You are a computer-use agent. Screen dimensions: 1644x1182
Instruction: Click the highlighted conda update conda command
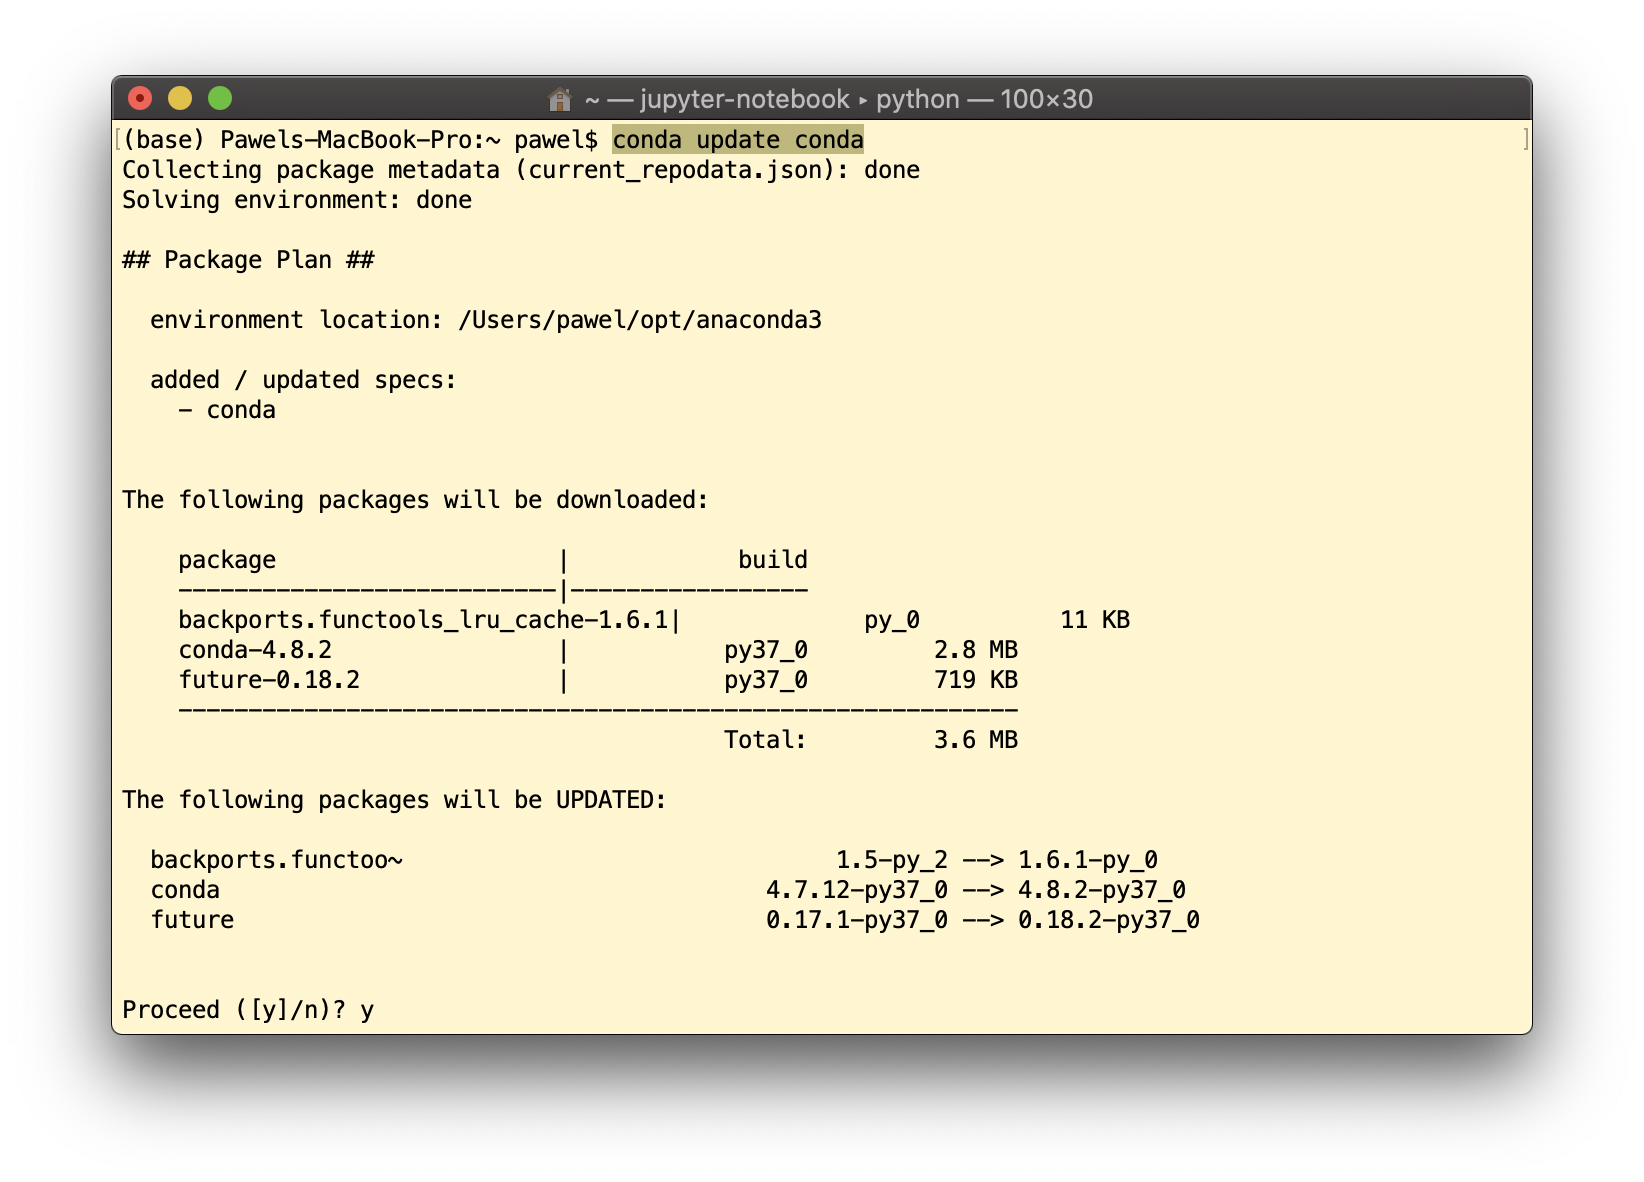click(737, 140)
